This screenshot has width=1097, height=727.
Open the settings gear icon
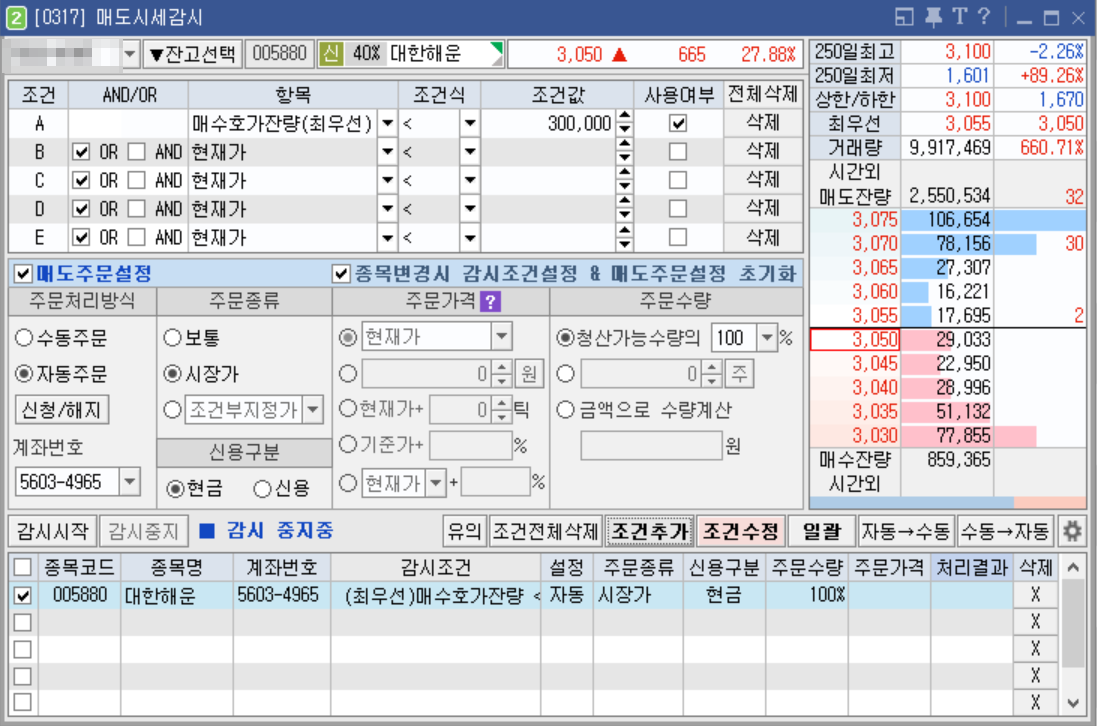(1072, 531)
